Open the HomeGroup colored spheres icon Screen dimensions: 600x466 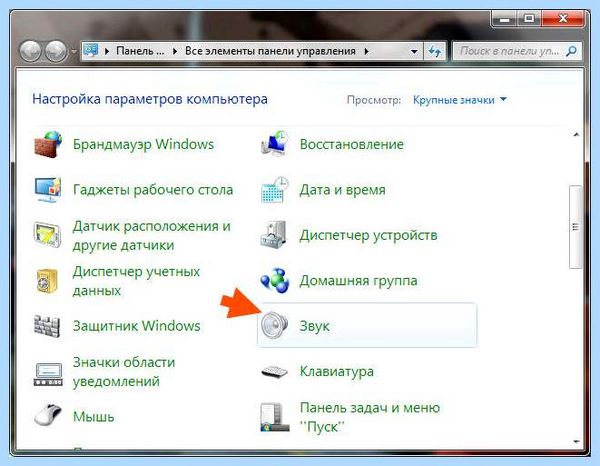pos(274,281)
